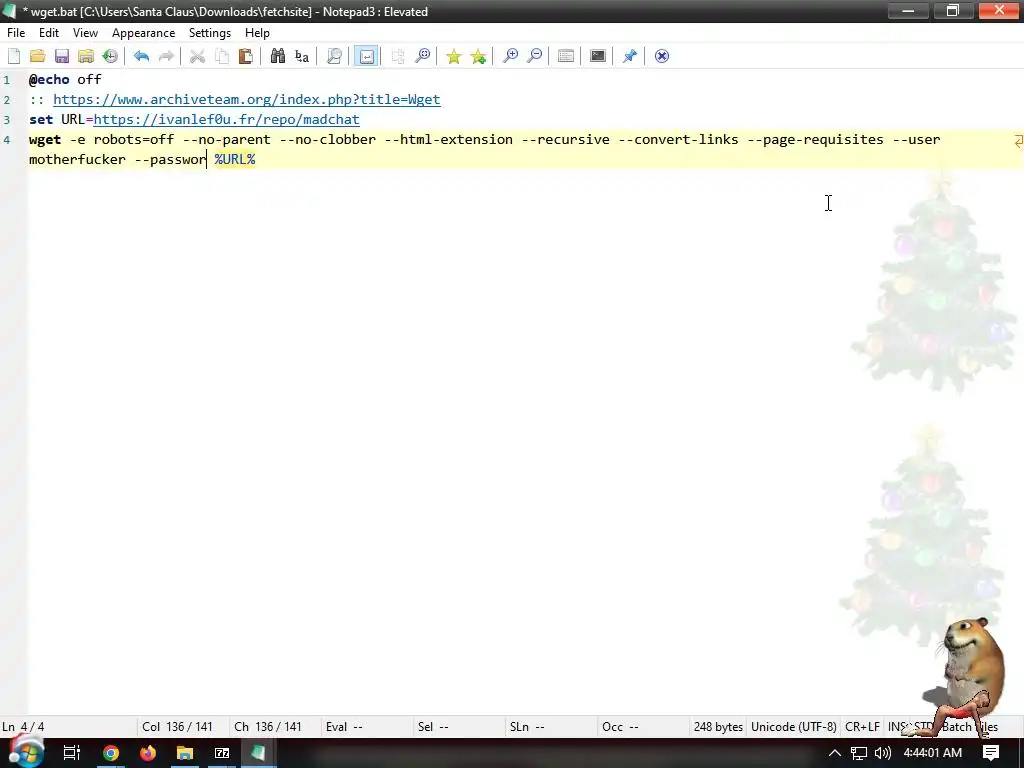Select the Notepad3 taskbar button
Viewport: 1024px width, 768px height.
(259, 753)
